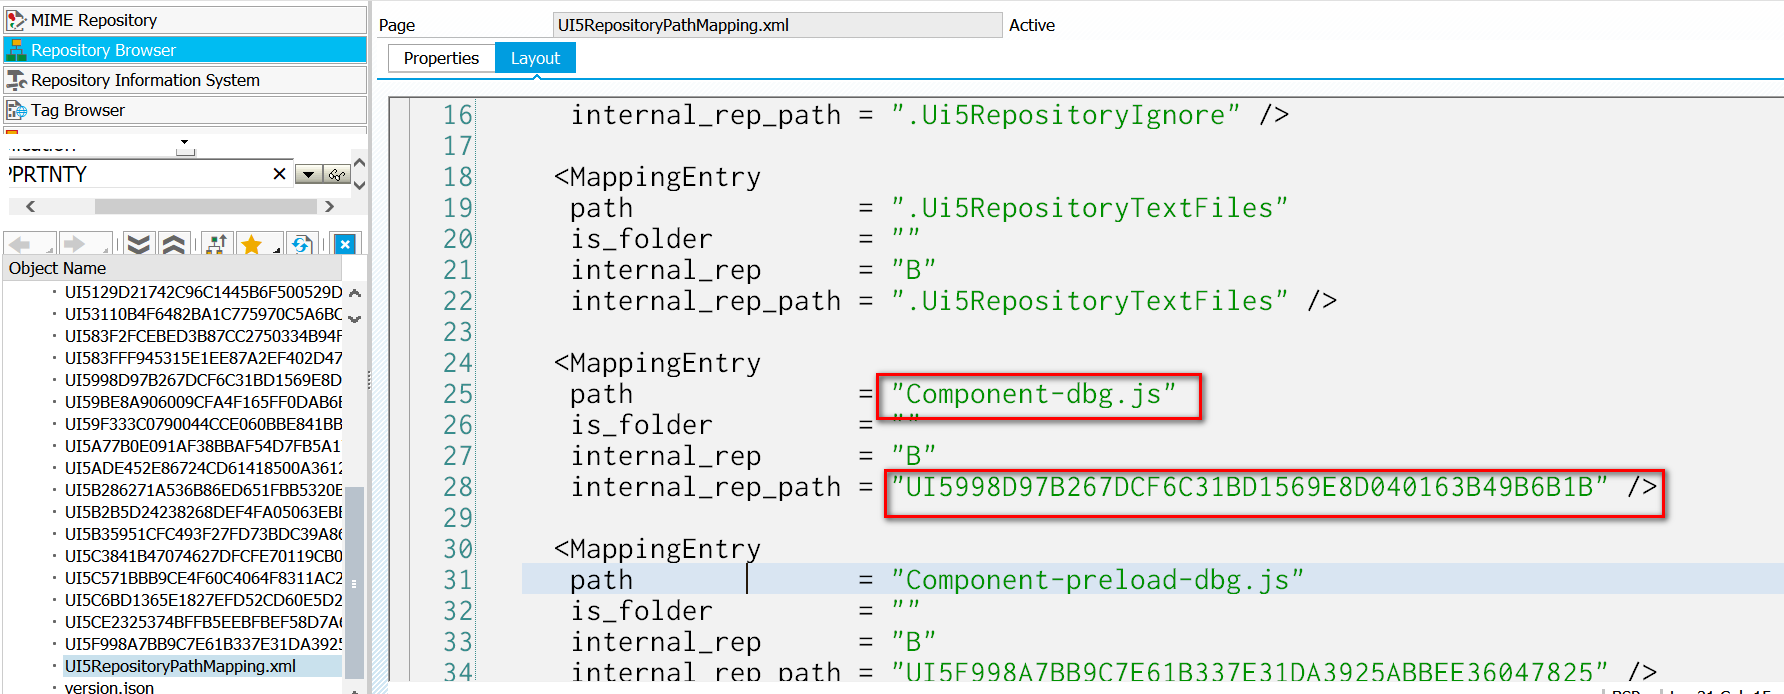This screenshot has height=694, width=1784.
Task: Click the display glasses icon
Action: click(x=337, y=175)
